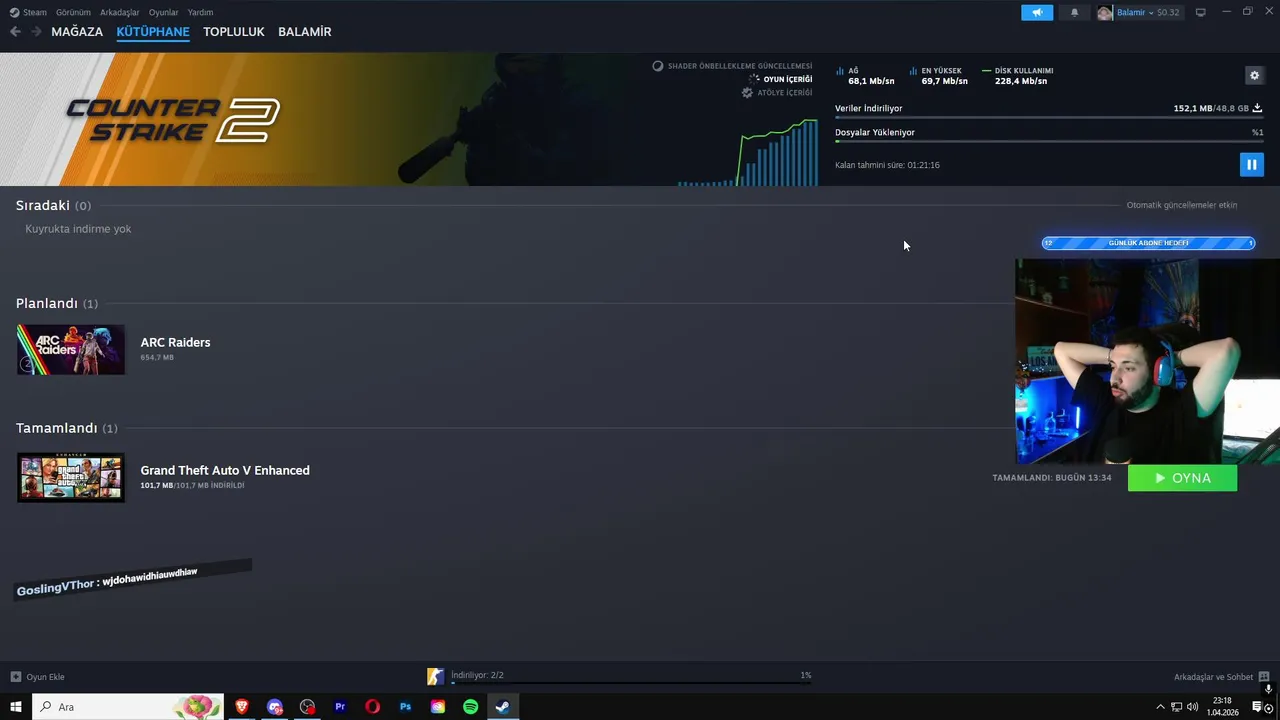The width and height of the screenshot is (1280, 720).
Task: Open the MAĞAZA tab
Action: 77,32
